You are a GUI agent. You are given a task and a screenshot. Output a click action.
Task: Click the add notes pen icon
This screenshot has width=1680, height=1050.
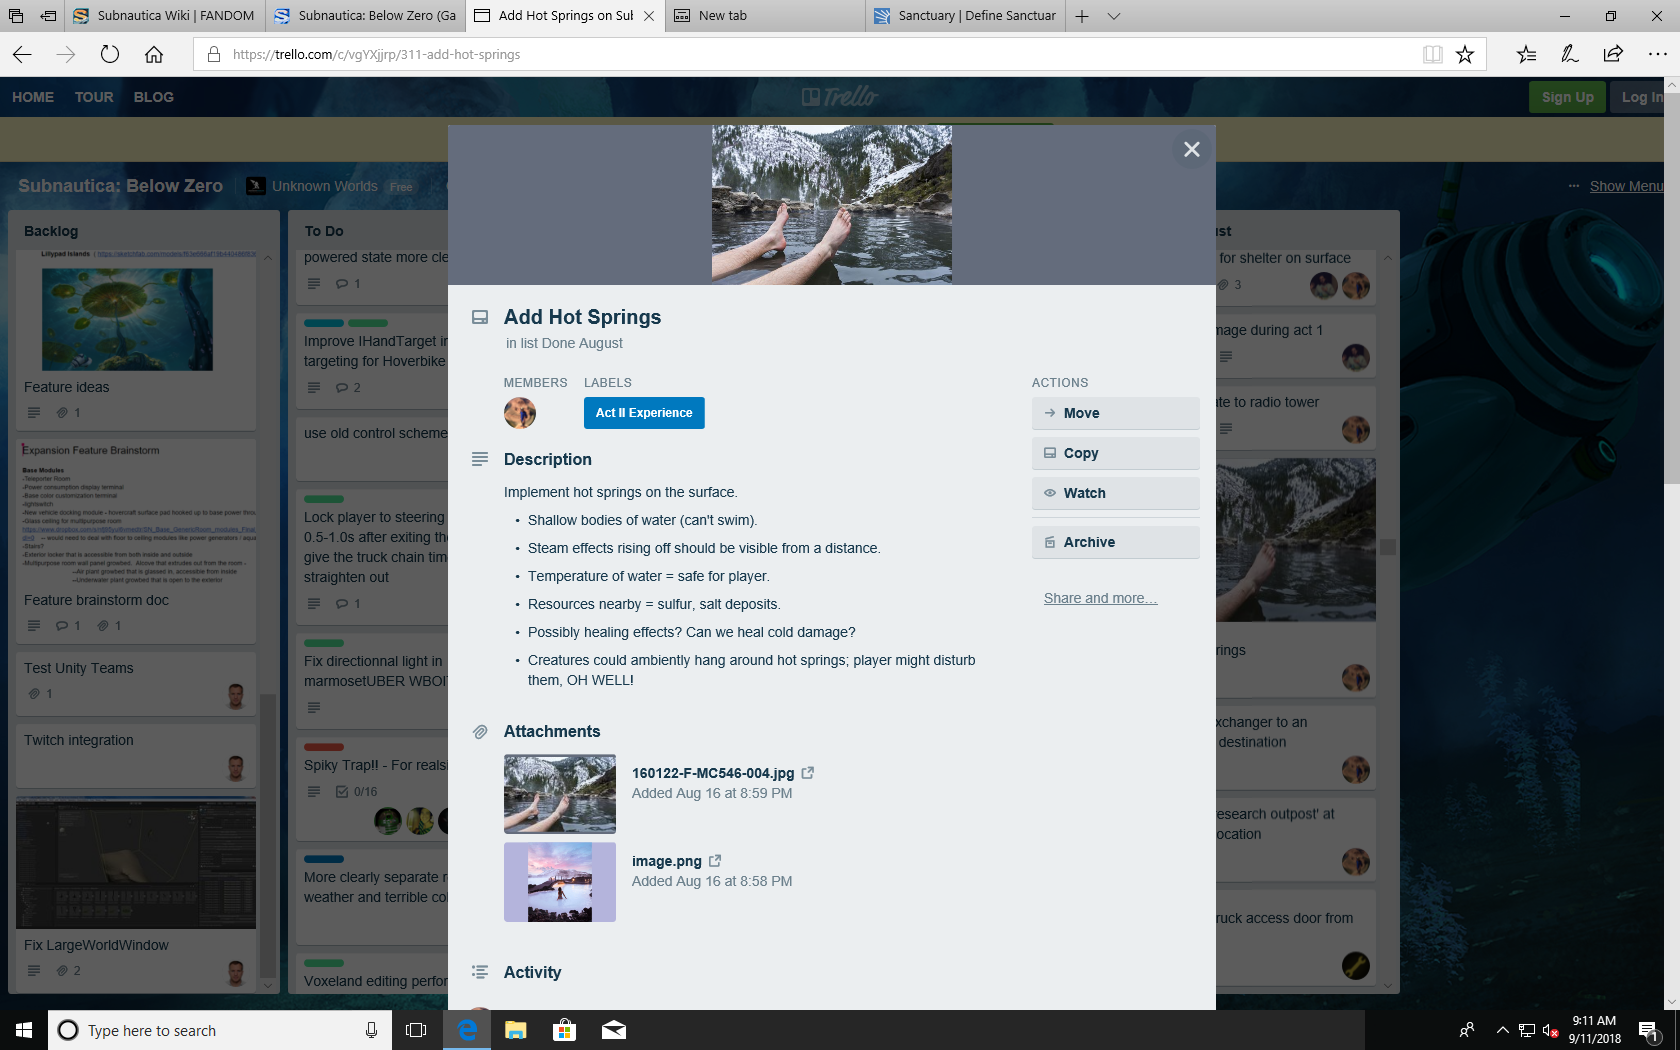point(1570,55)
